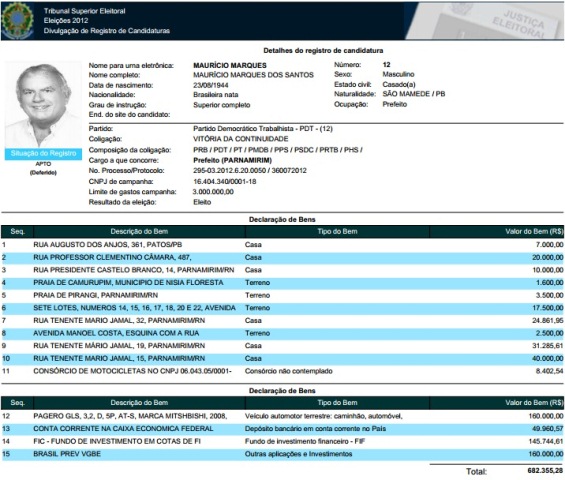Click value '49.960,57' in row 13

point(548,429)
